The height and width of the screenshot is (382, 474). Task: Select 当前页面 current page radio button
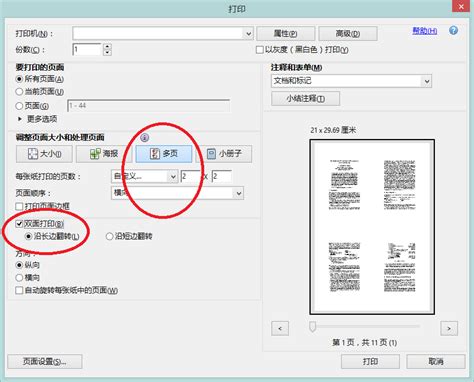coord(19,92)
